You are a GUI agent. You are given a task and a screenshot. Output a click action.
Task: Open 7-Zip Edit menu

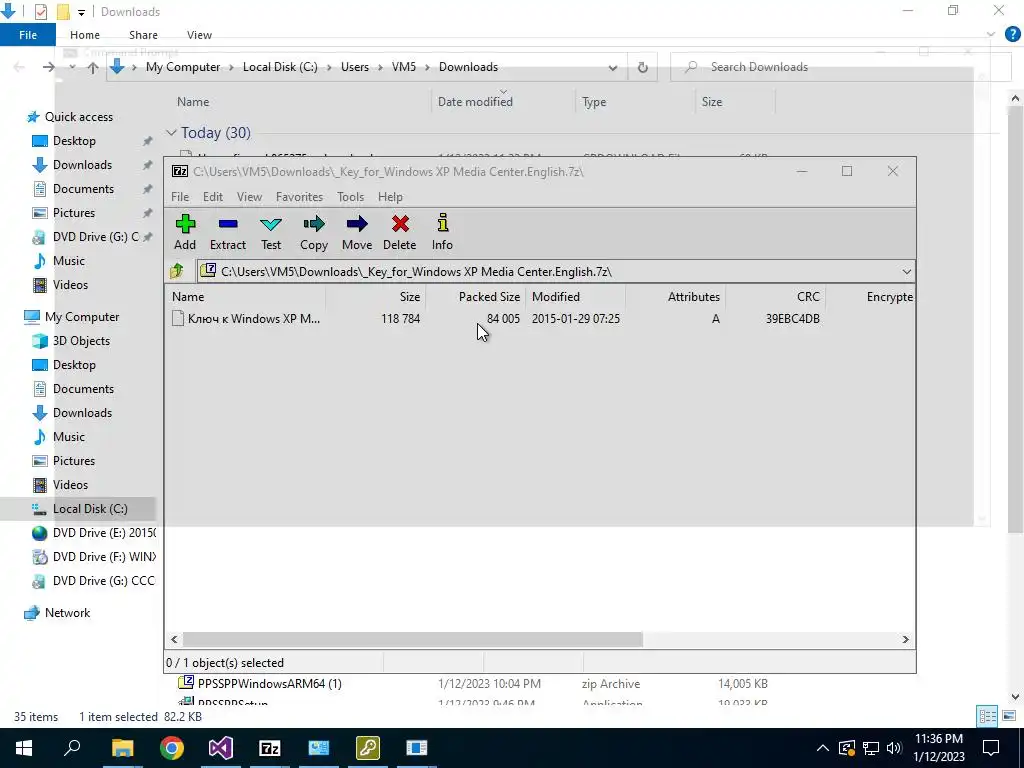pos(212,197)
